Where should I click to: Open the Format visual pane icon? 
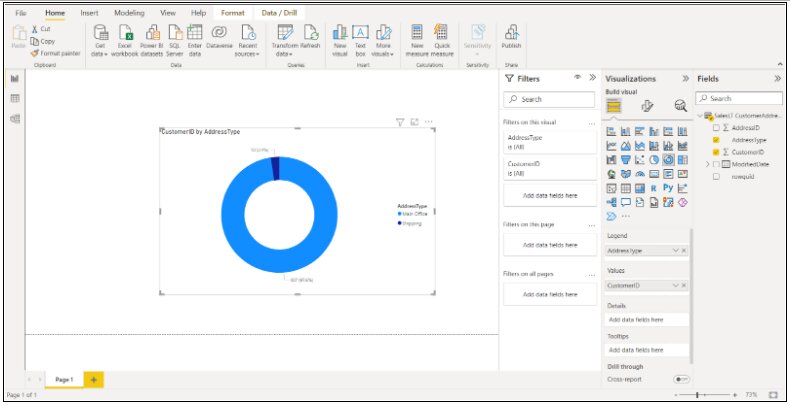pos(647,106)
